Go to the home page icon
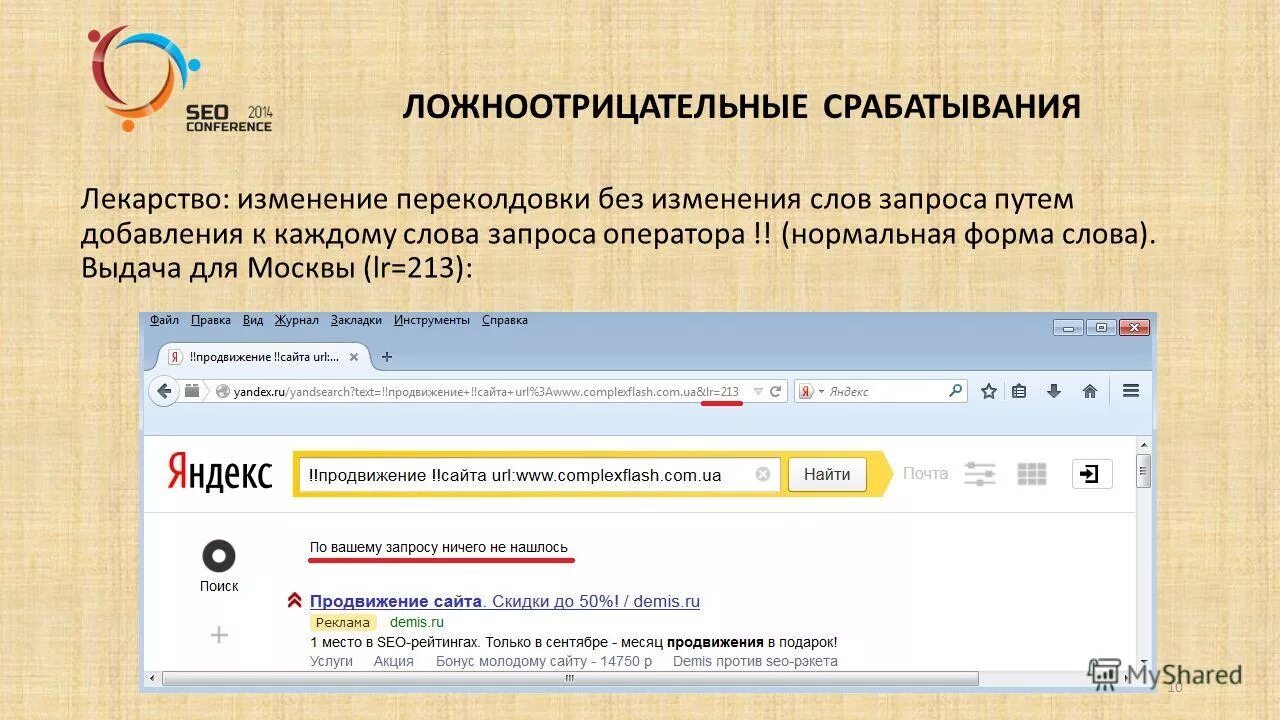This screenshot has width=1280, height=720. coord(1090,391)
